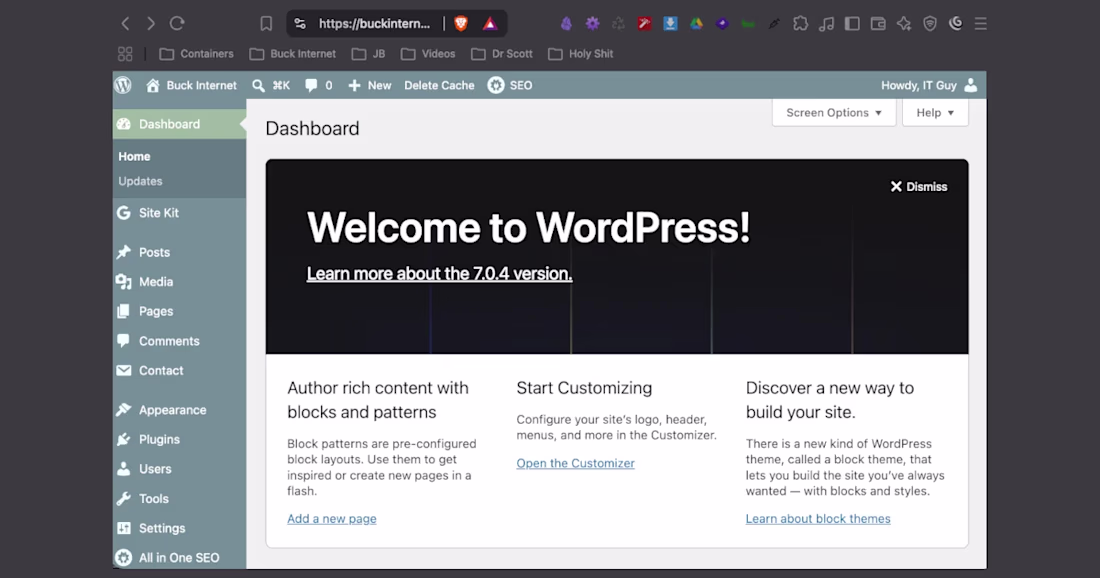
Task: Go back with the browser back arrow
Action: point(126,24)
